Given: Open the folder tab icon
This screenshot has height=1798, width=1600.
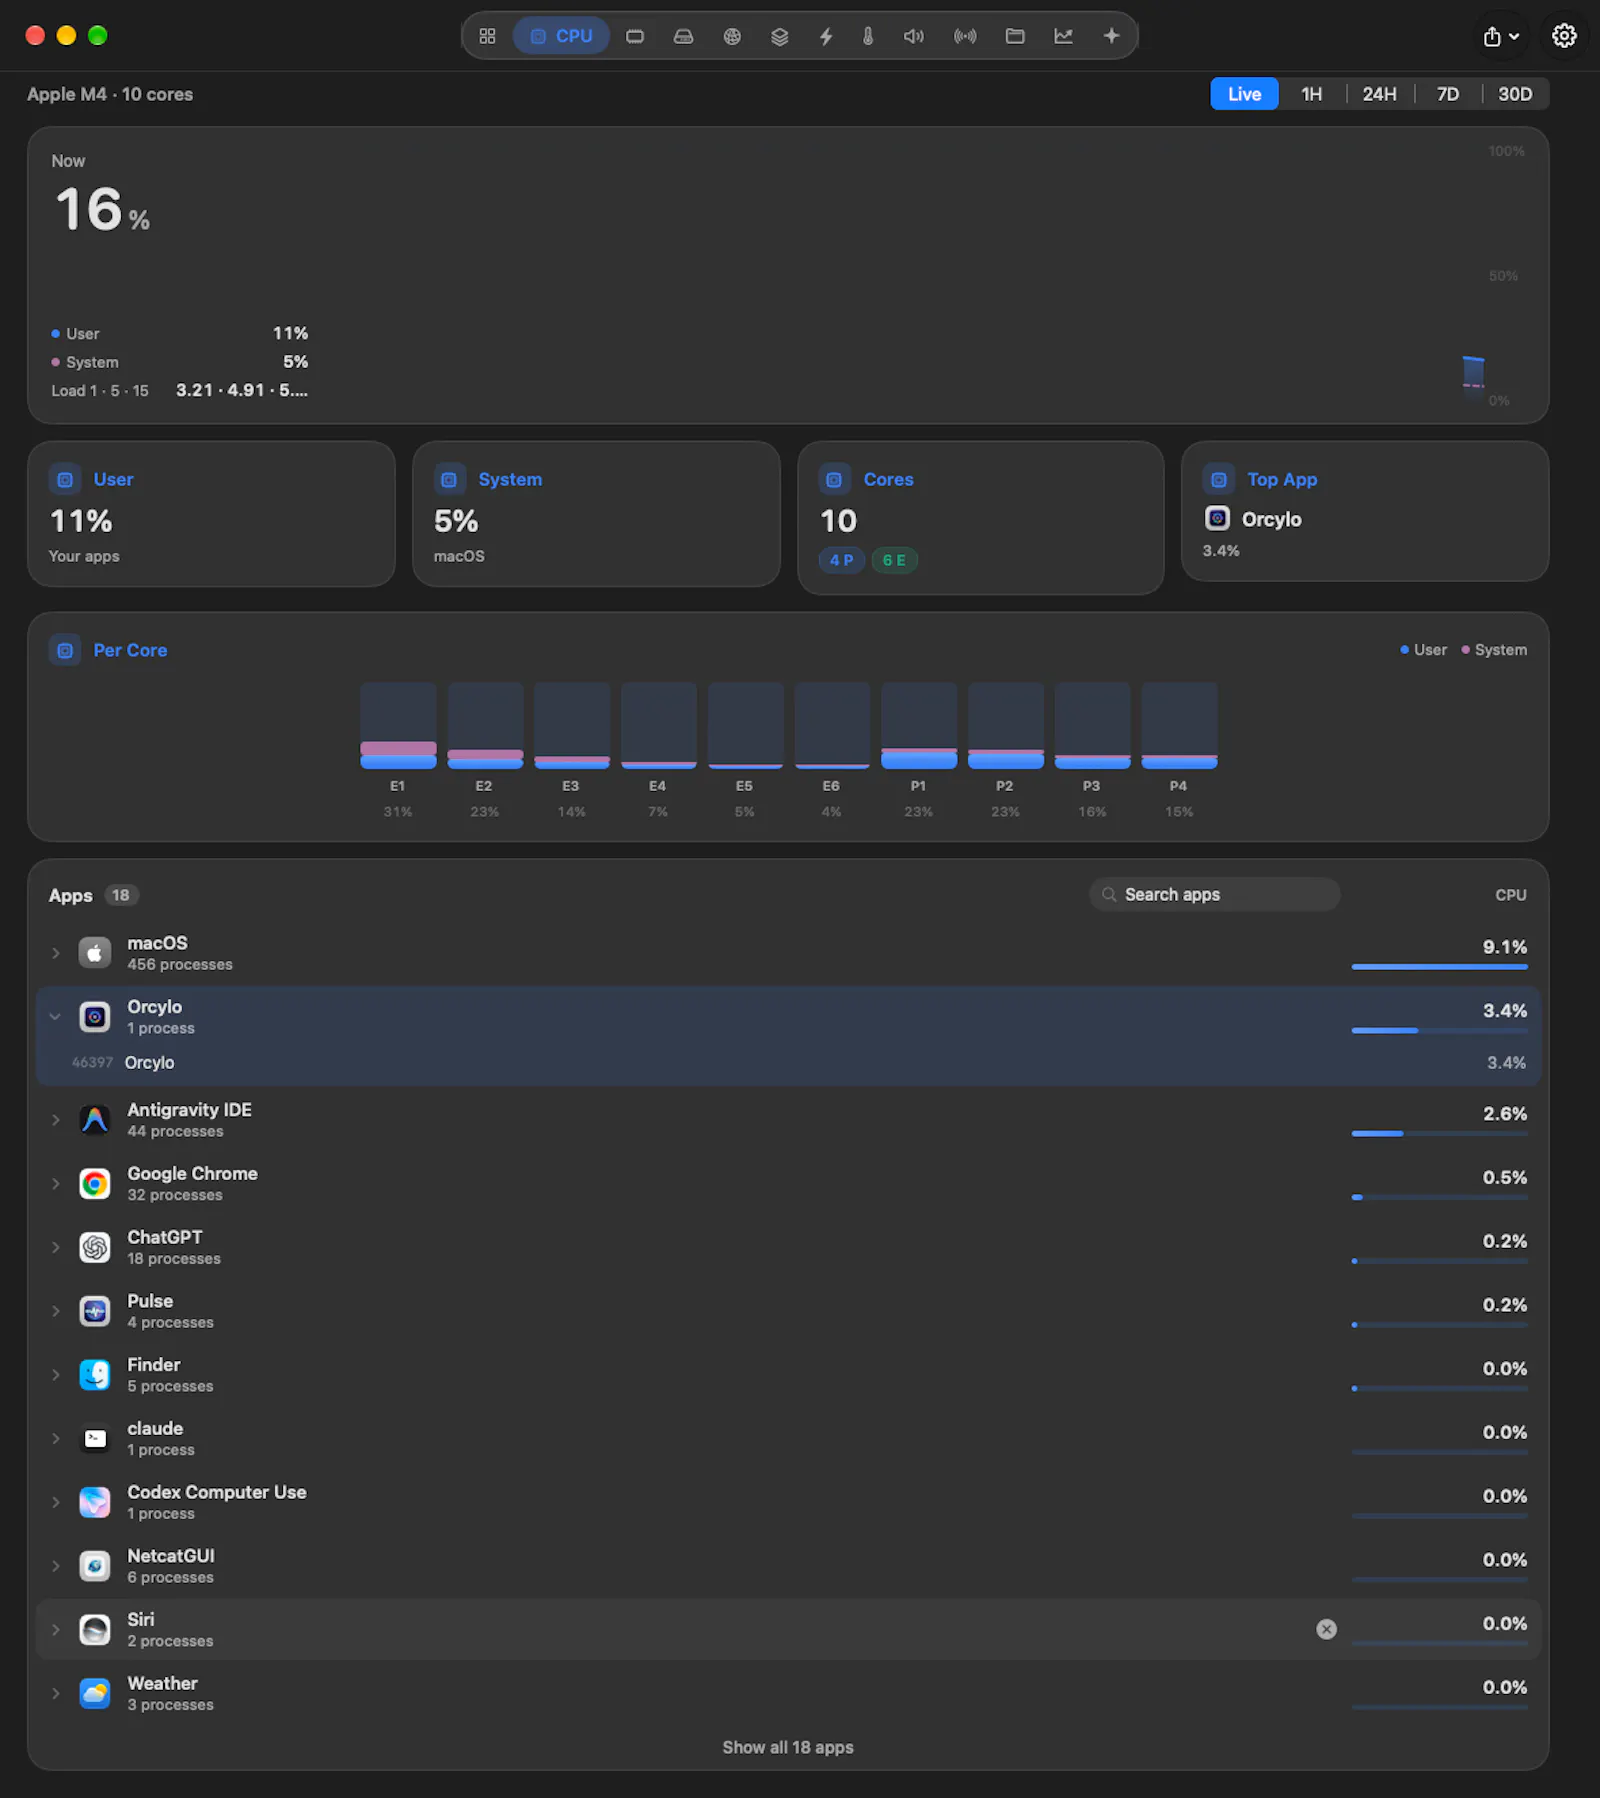Looking at the screenshot, I should [1015, 36].
